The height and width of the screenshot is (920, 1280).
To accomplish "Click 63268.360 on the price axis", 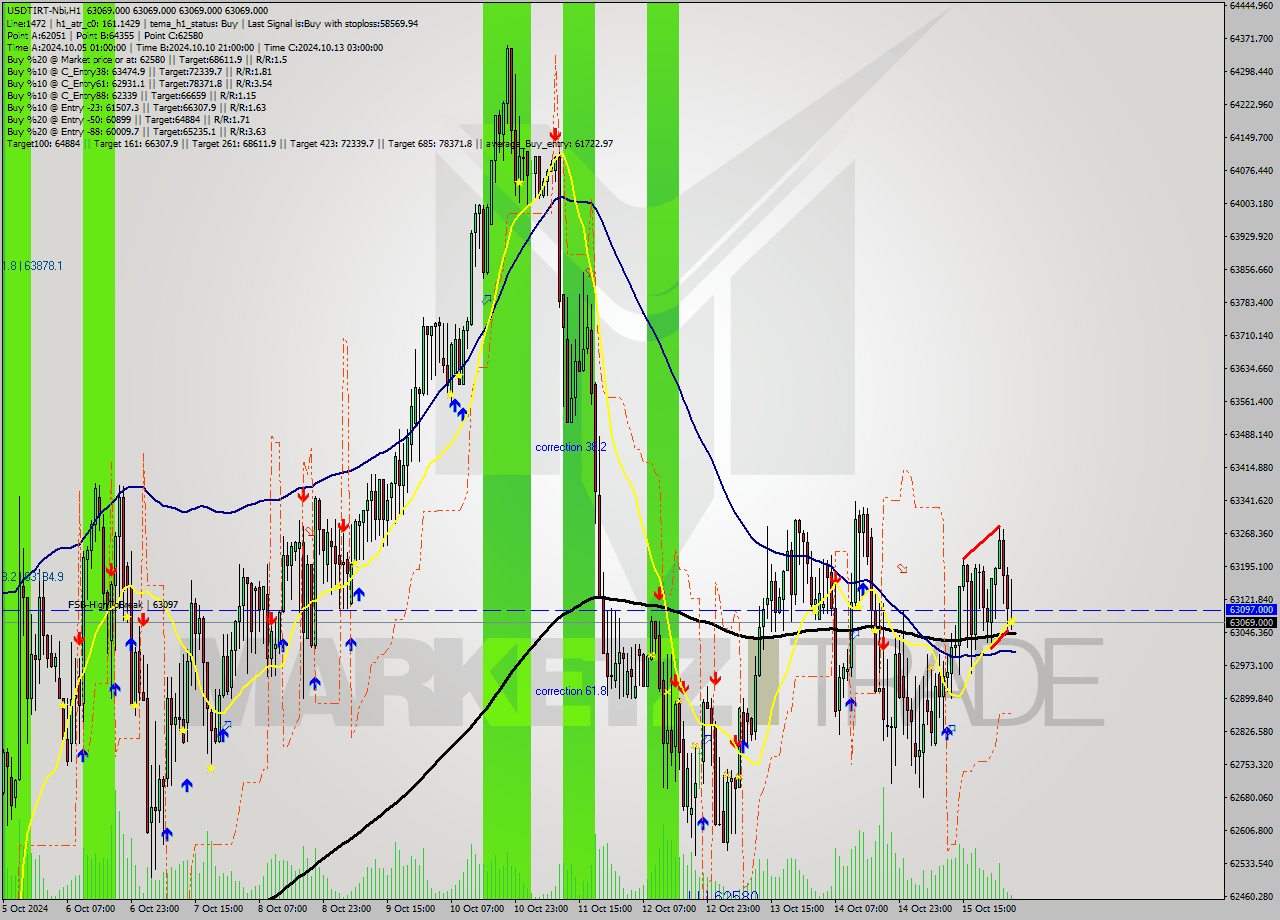I will tap(1252, 533).
